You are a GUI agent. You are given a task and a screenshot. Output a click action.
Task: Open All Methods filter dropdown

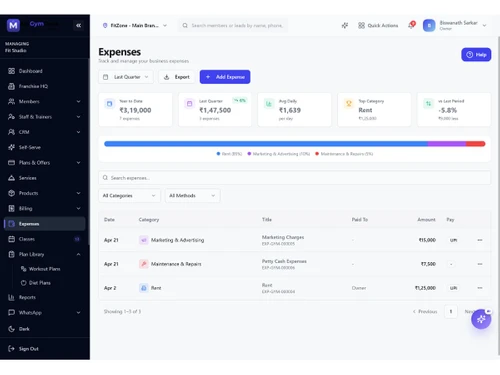[192, 196]
